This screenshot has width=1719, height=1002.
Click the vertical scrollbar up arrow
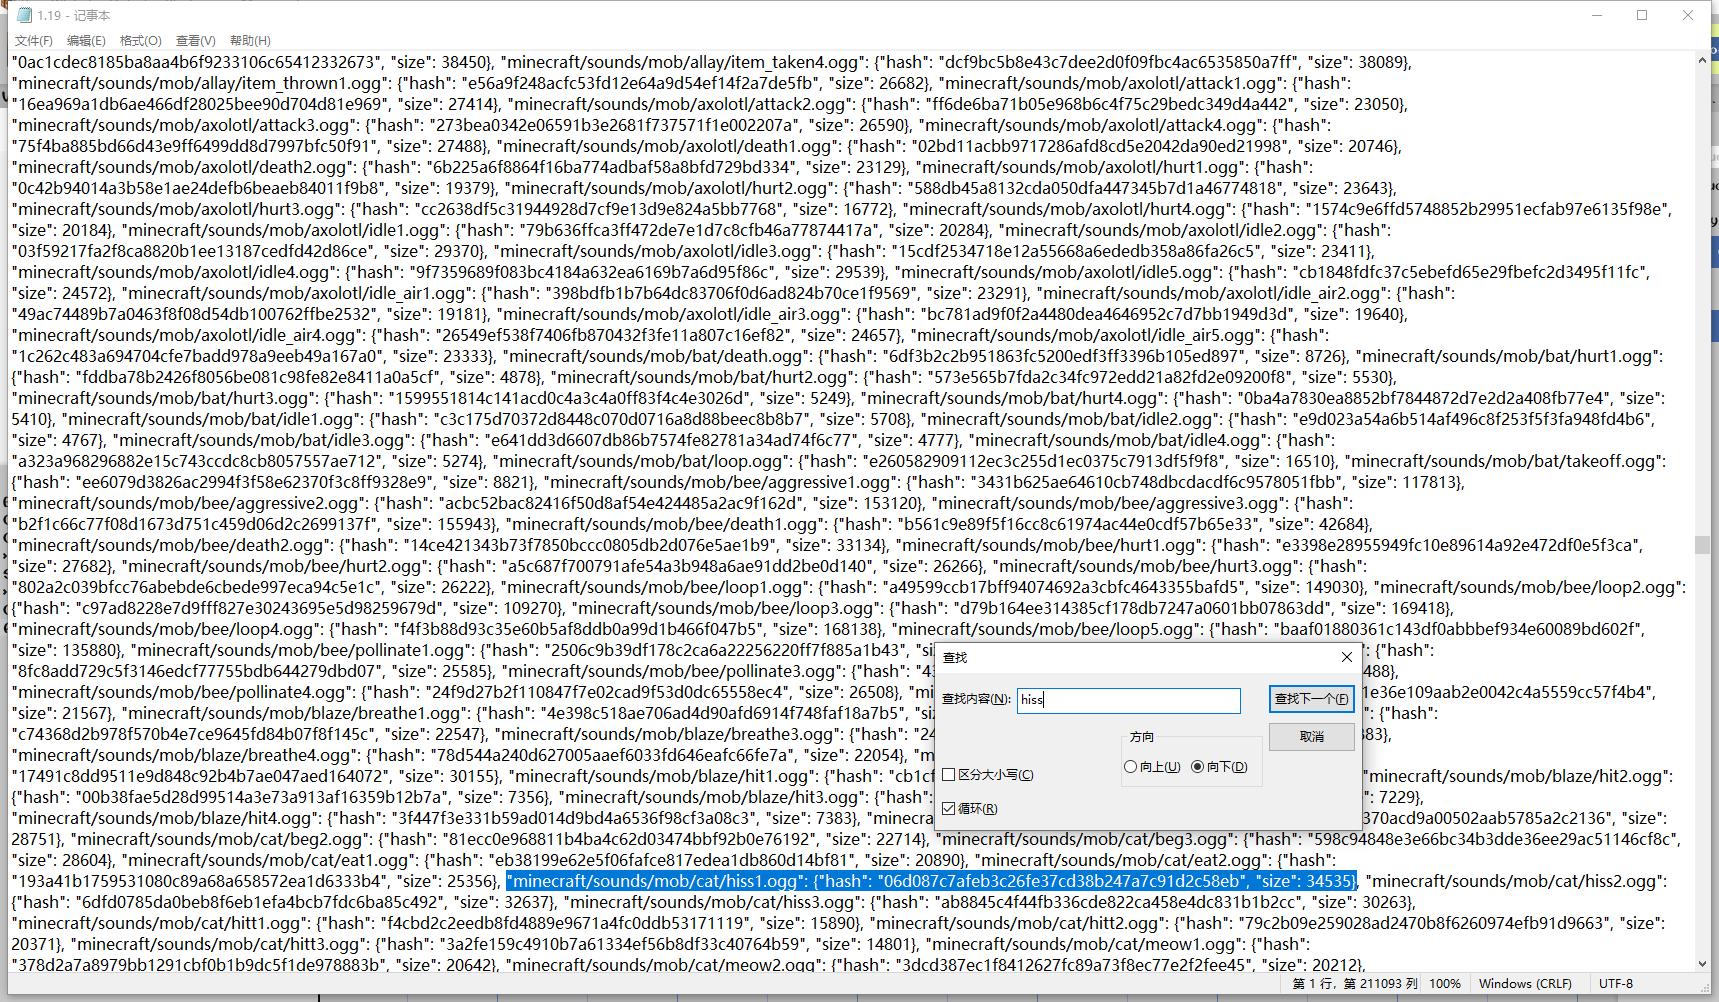(x=1702, y=61)
